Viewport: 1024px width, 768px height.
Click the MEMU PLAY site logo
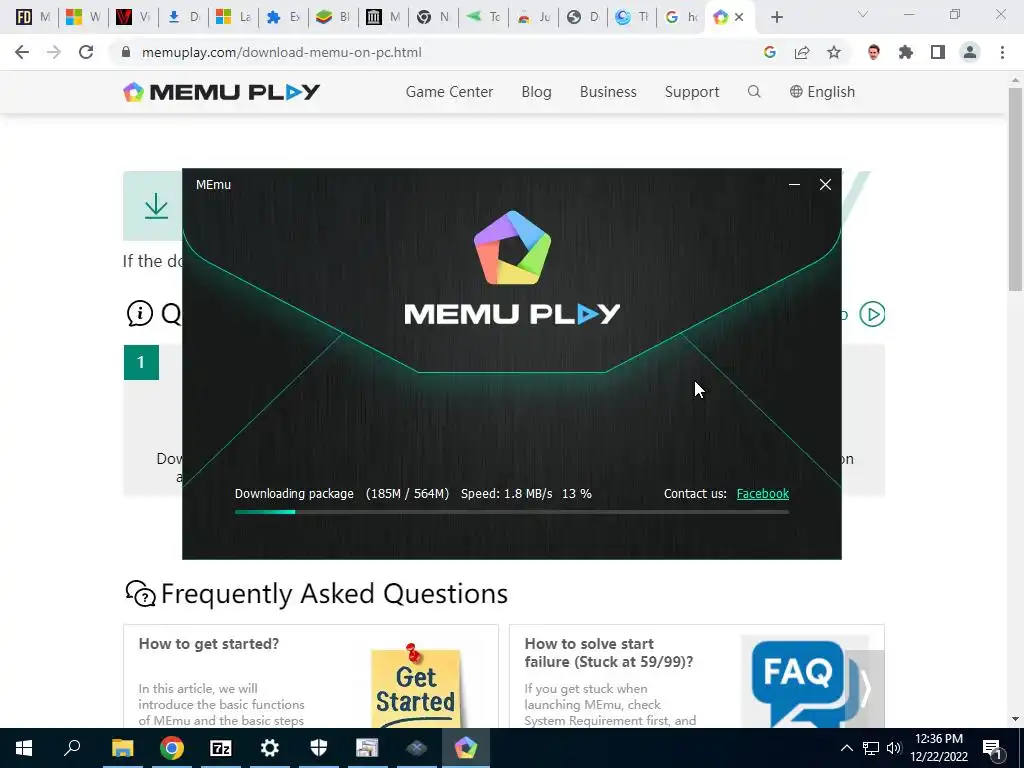pos(221,92)
